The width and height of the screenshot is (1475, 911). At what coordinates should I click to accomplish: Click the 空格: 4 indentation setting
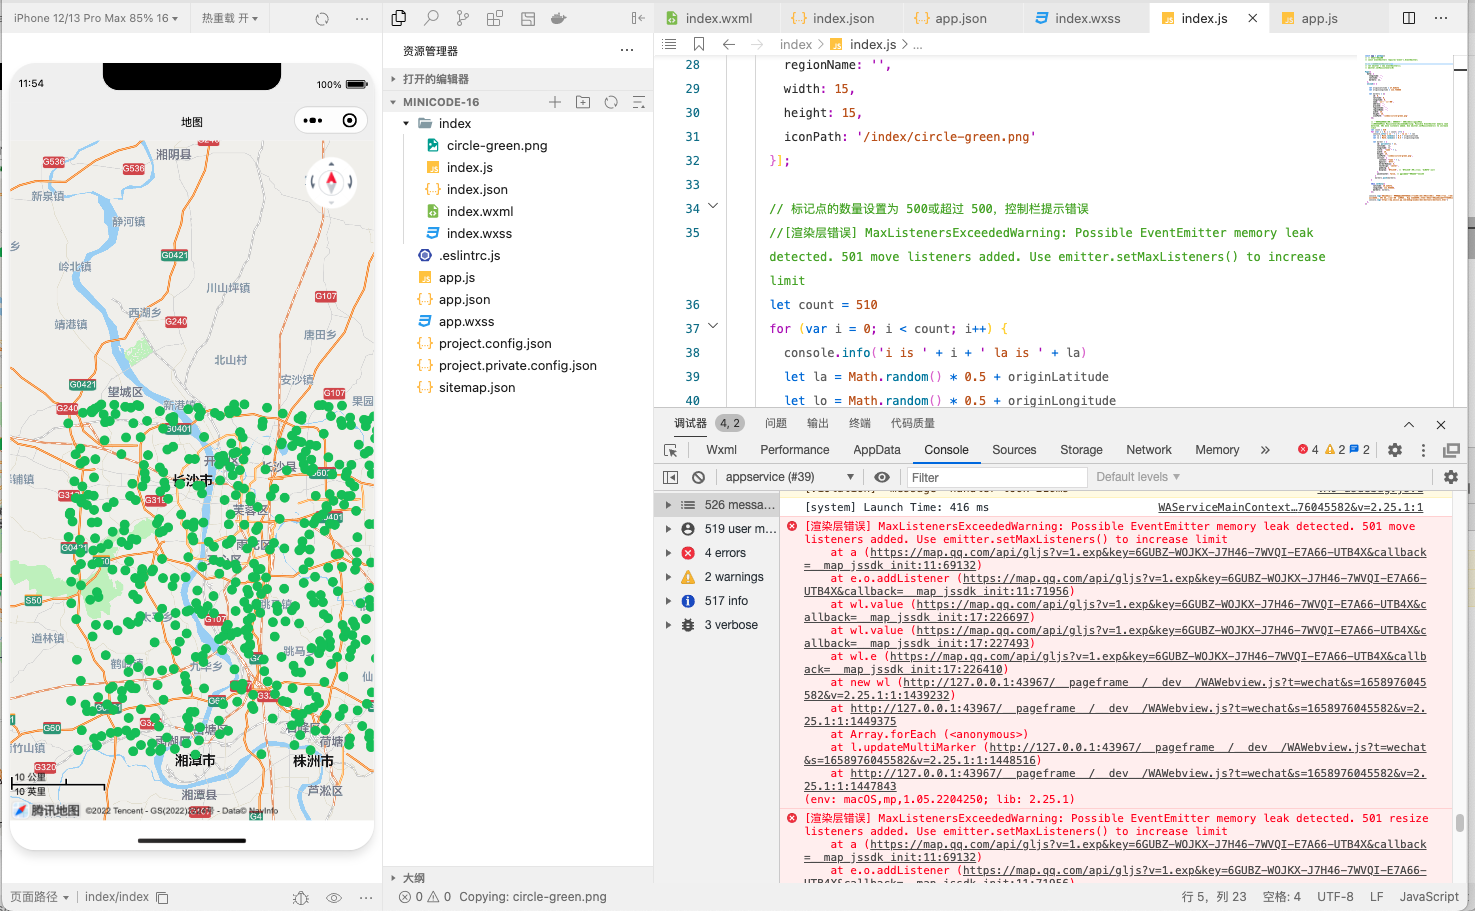1282,897
